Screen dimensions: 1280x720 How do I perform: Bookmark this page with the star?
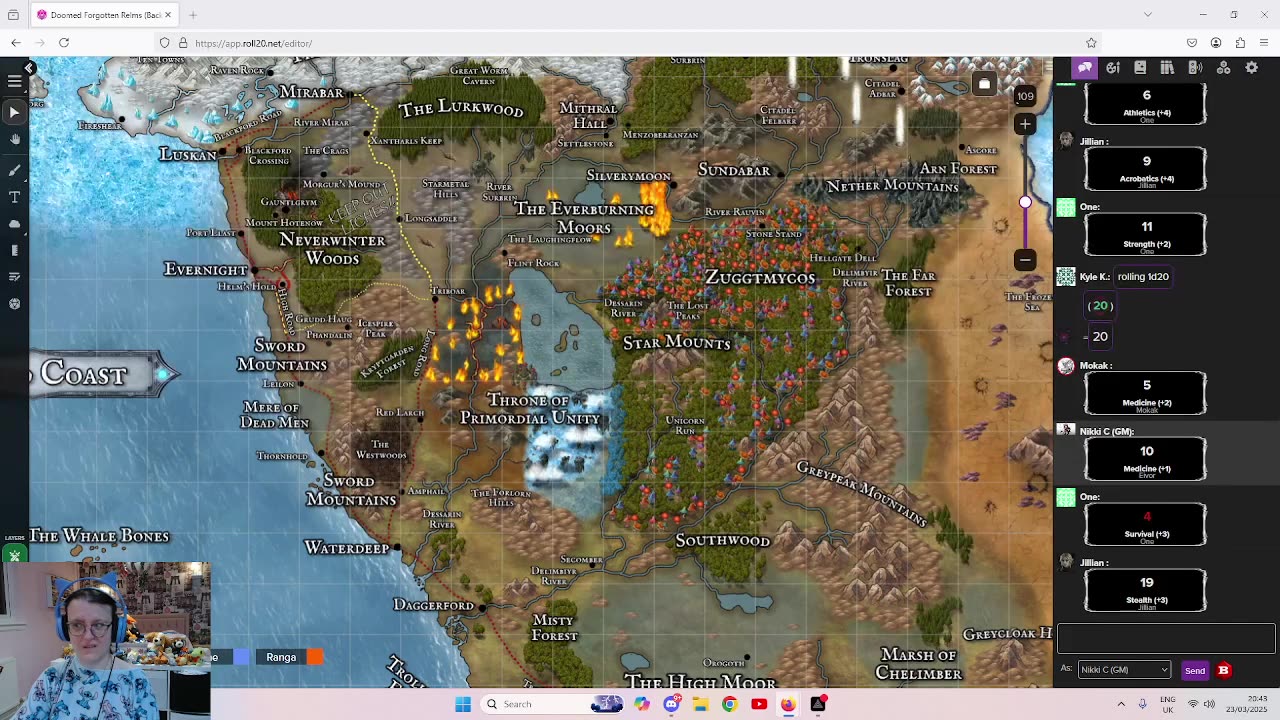pos(1091,43)
